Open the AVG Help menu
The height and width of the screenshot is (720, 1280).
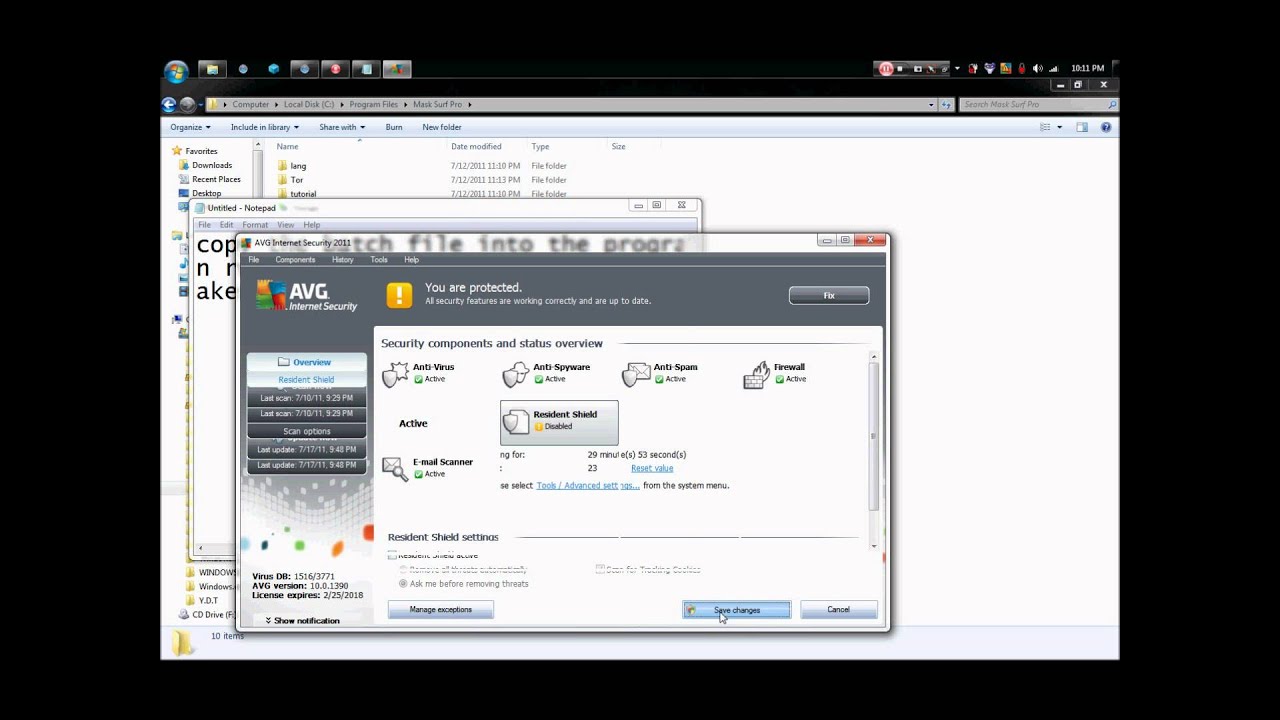pos(411,260)
